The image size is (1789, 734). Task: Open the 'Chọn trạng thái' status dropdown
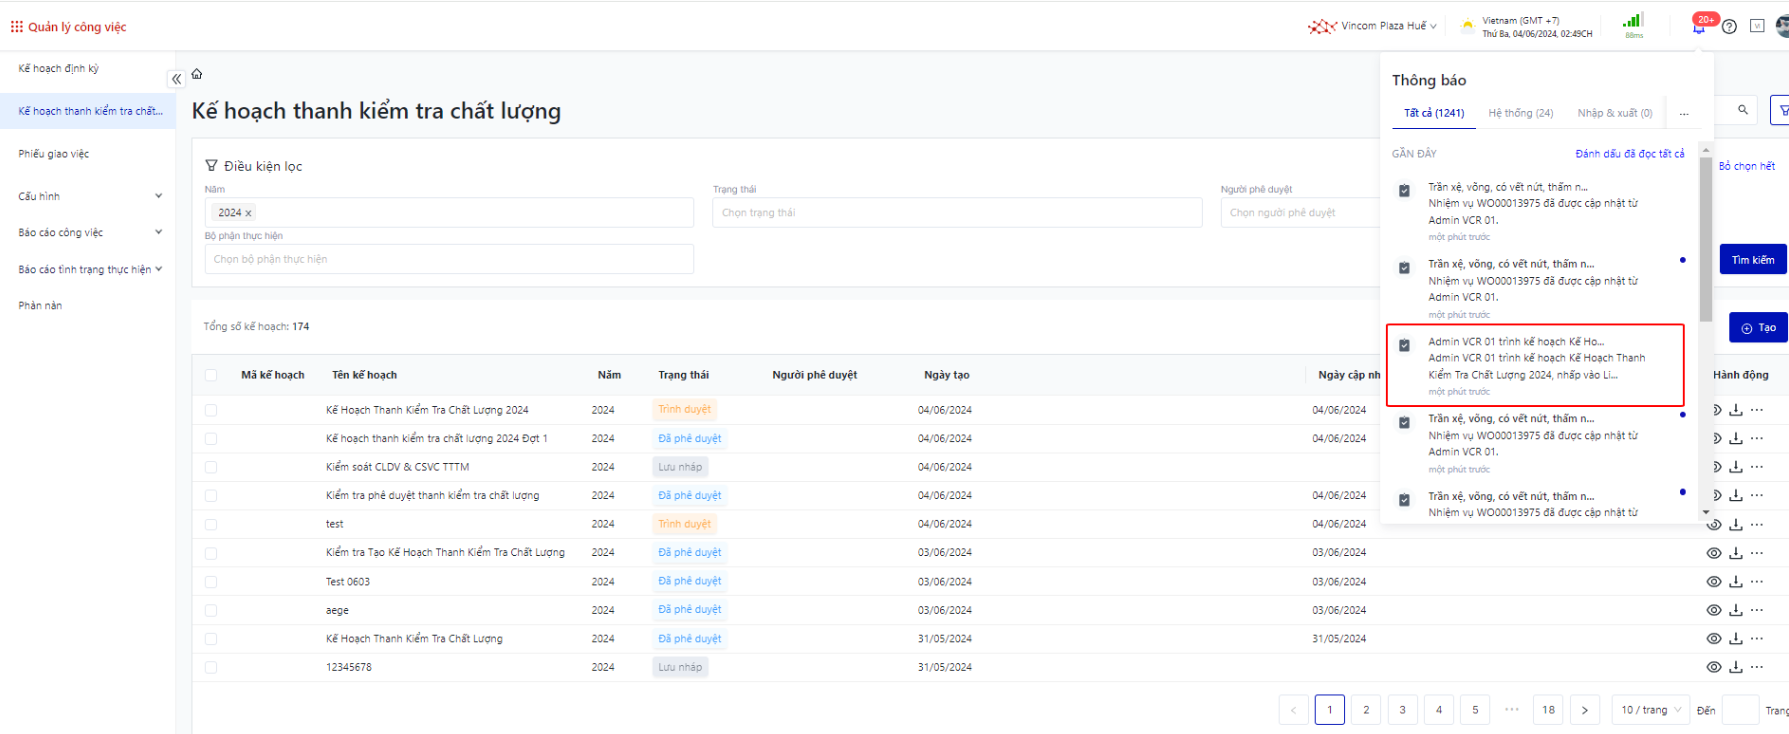click(x=956, y=212)
